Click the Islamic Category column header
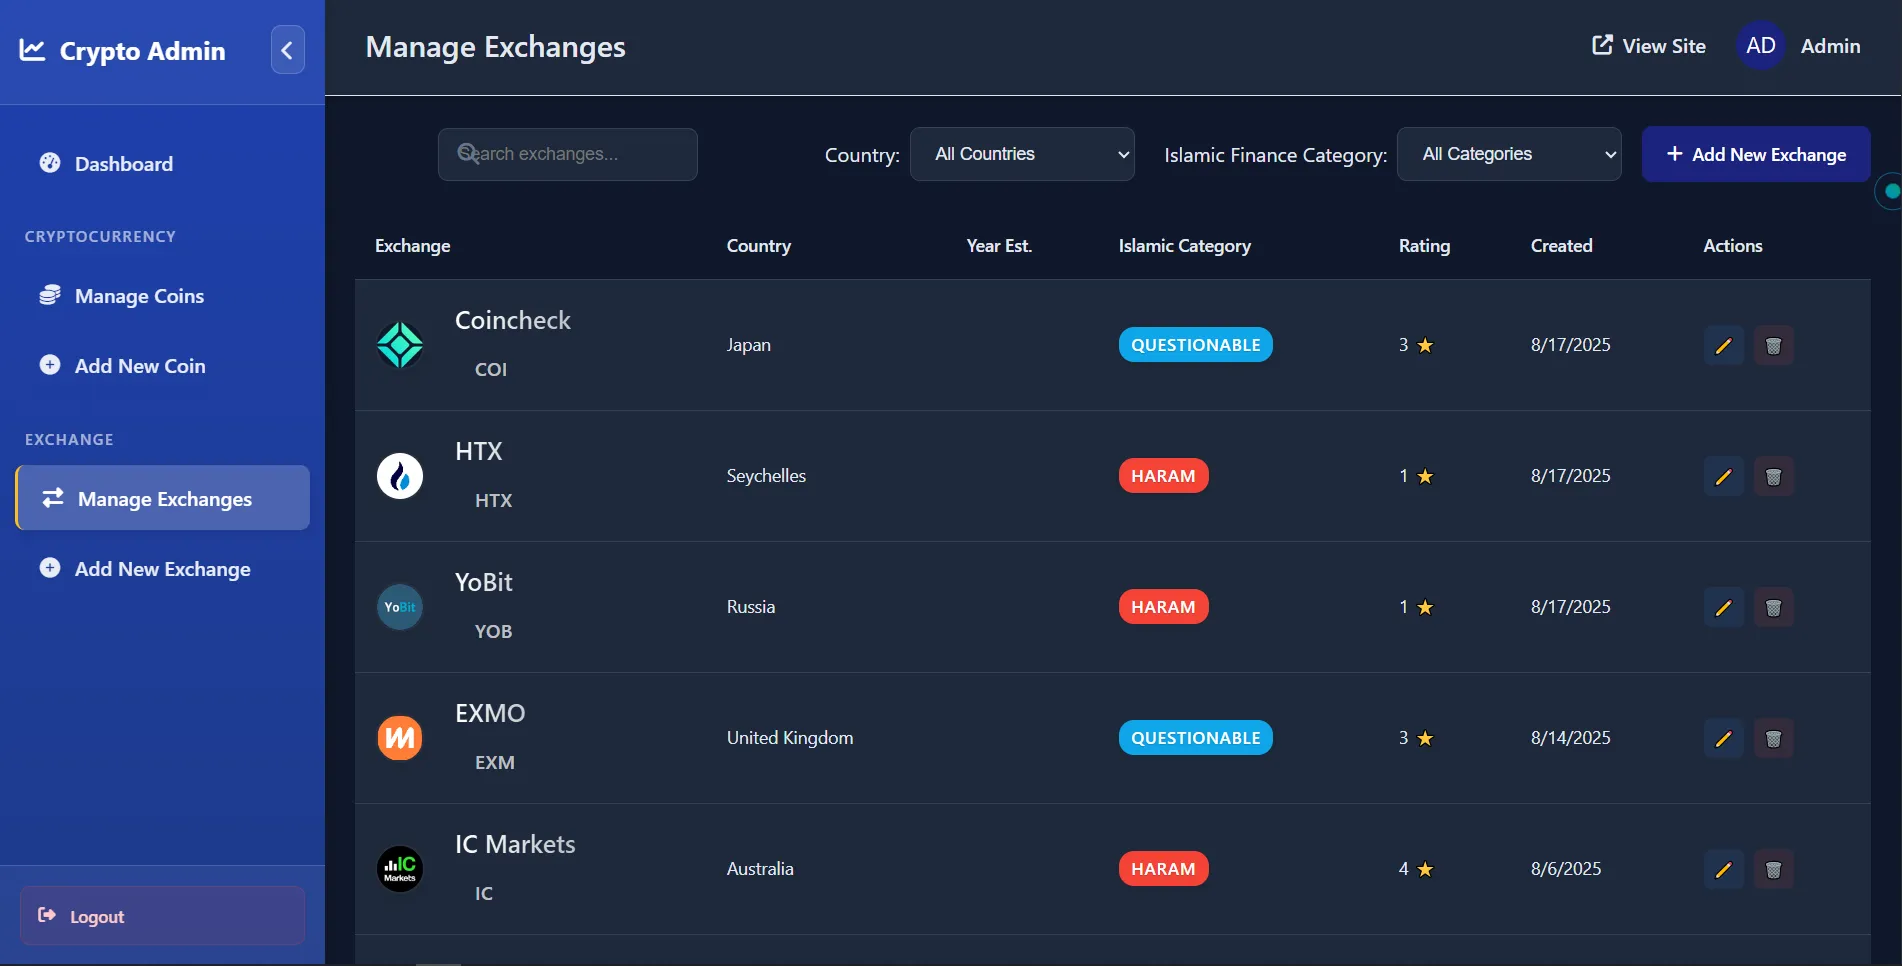Image resolution: width=1902 pixels, height=966 pixels. (1184, 246)
